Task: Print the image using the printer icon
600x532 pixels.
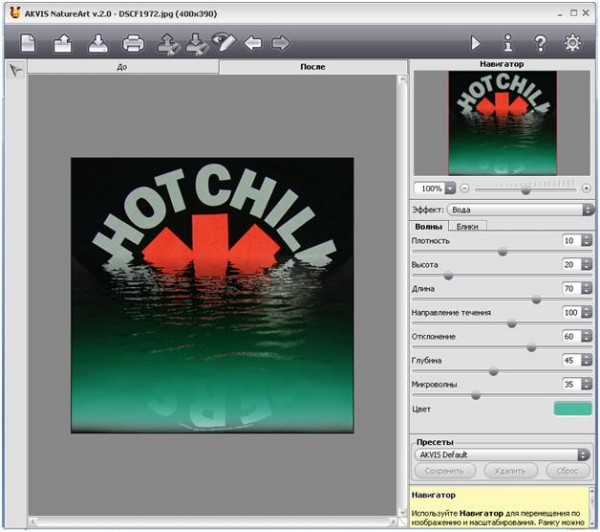Action: (x=133, y=43)
